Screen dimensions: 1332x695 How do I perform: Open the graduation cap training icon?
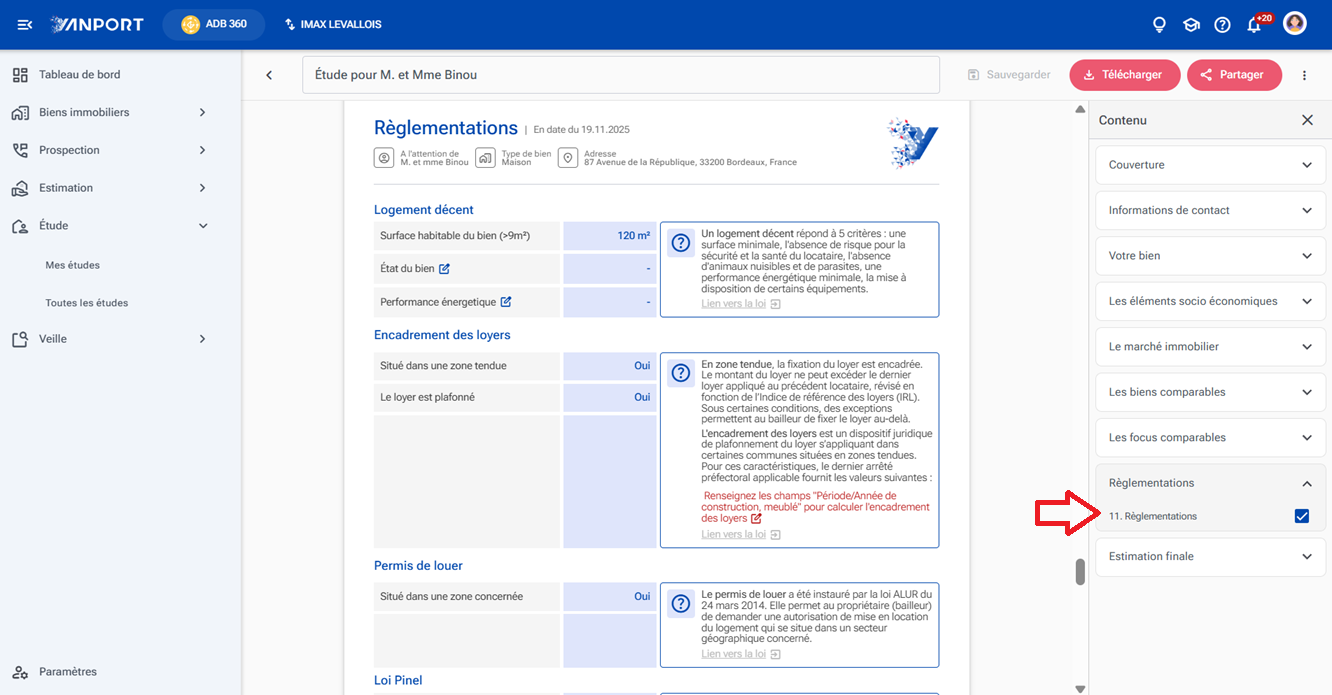pyautogui.click(x=1191, y=24)
